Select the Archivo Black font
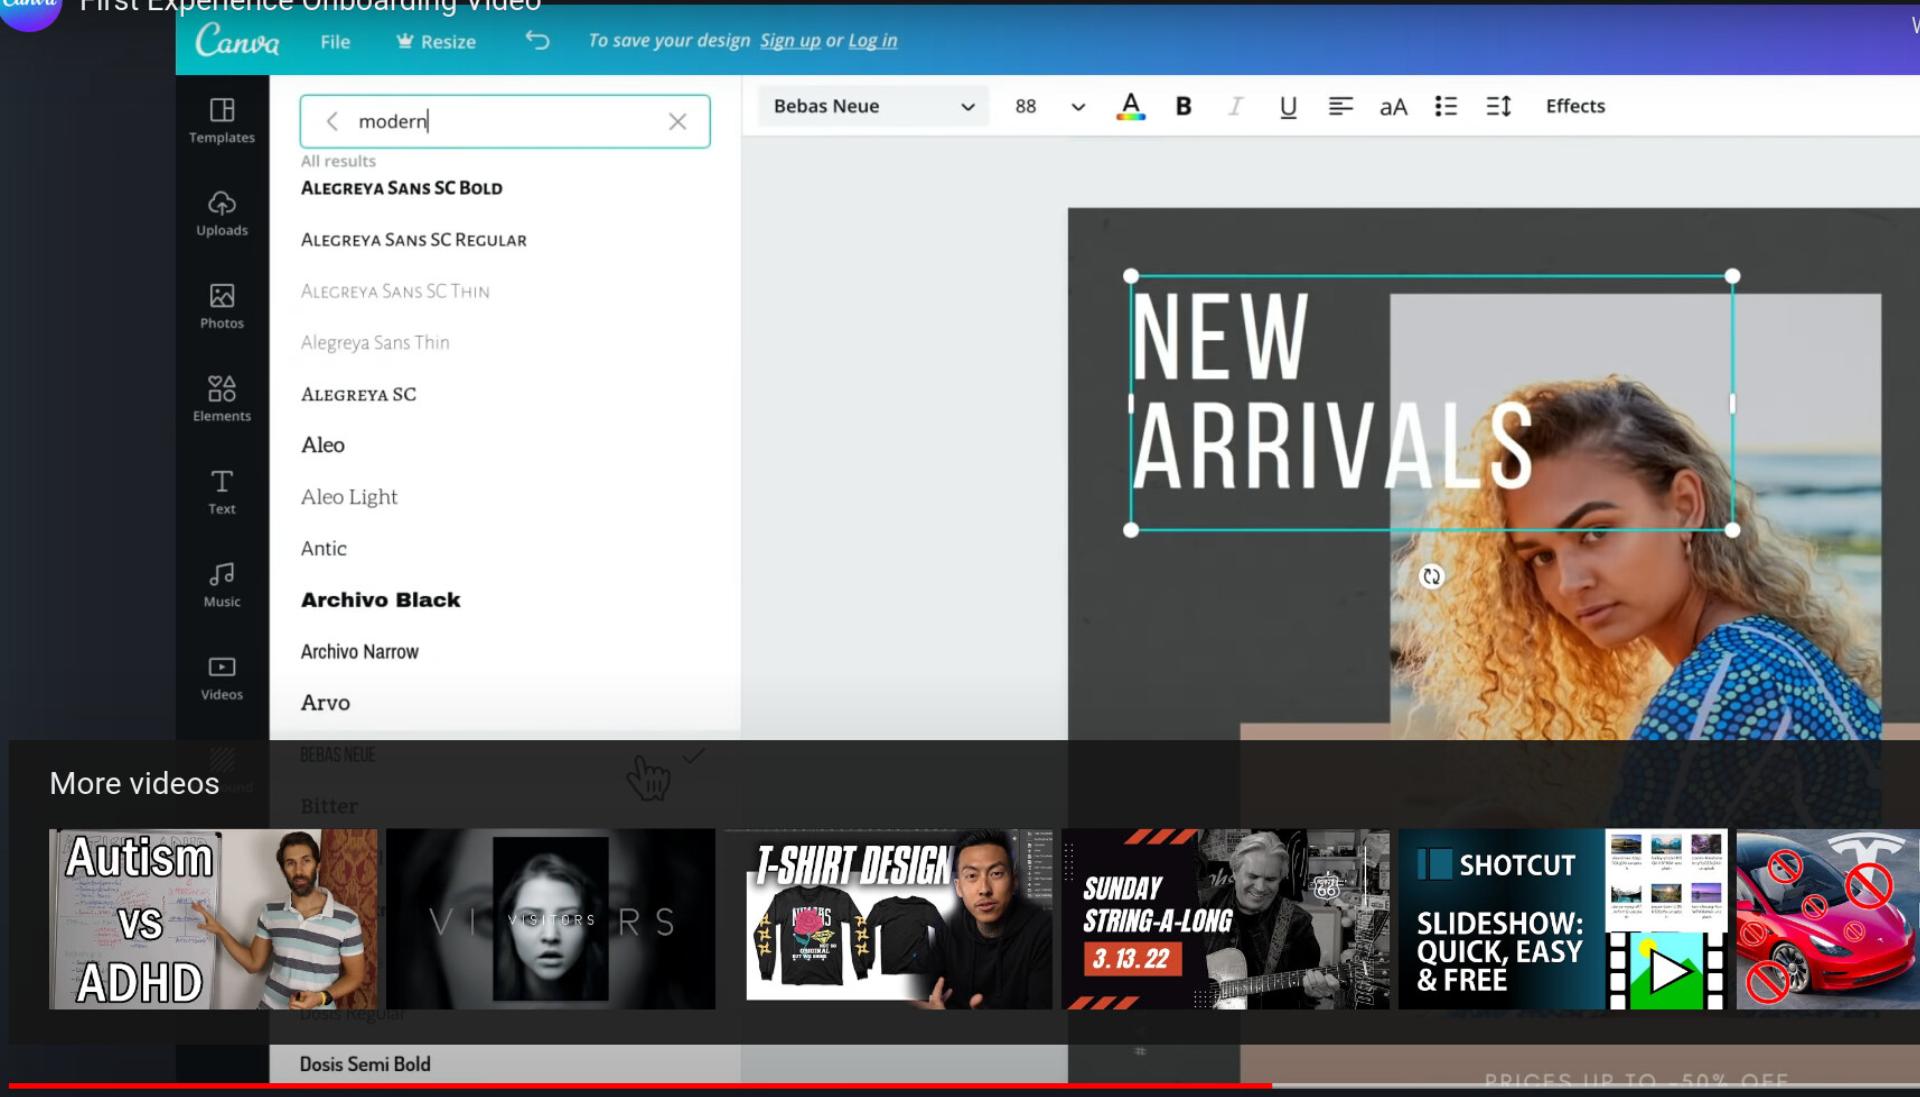 381,600
